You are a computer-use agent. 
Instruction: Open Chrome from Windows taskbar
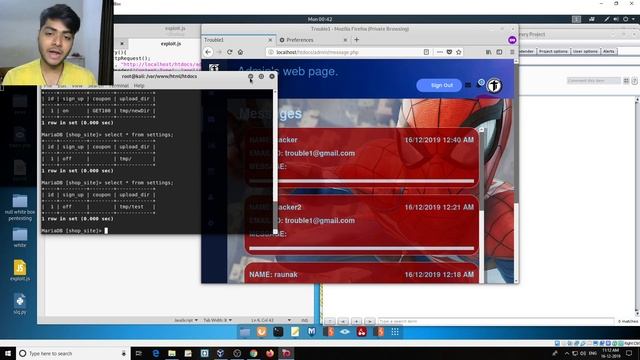(253, 353)
